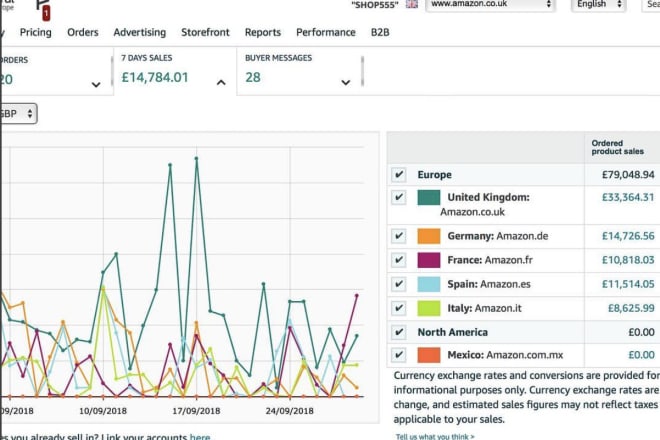Image resolution: width=660 pixels, height=440 pixels.
Task: Click the 17/09/2018 axis date label
Action: click(x=196, y=411)
